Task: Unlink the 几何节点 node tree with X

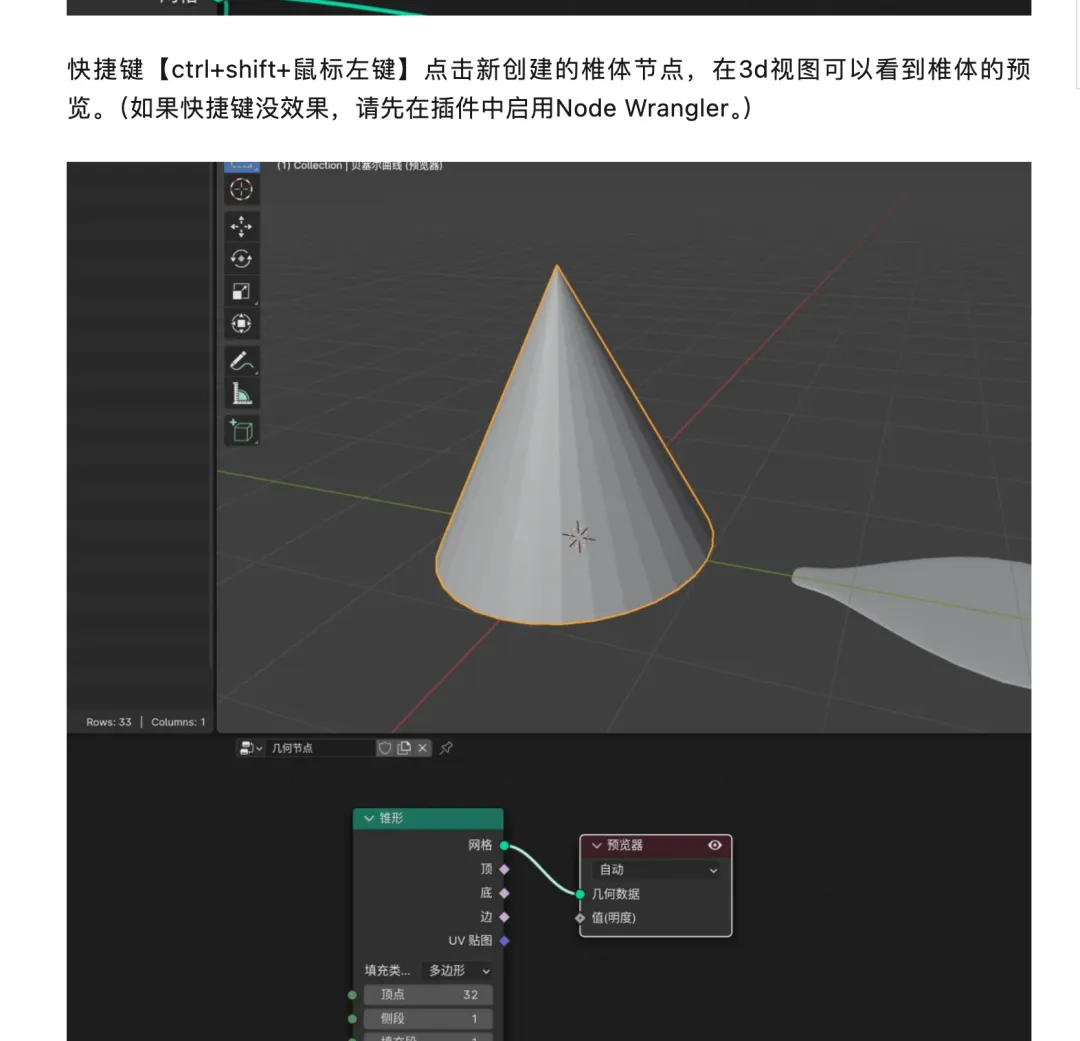Action: point(423,748)
